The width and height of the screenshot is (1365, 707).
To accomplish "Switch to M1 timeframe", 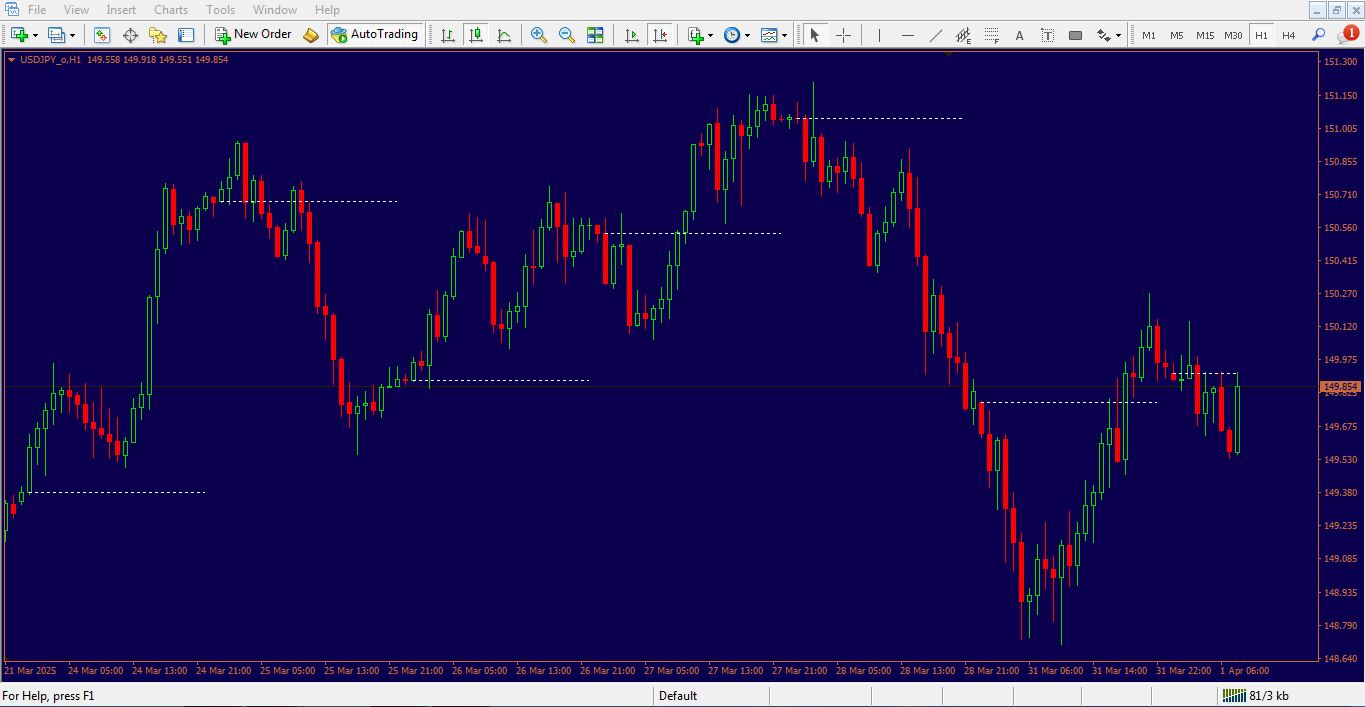I will [1149, 35].
